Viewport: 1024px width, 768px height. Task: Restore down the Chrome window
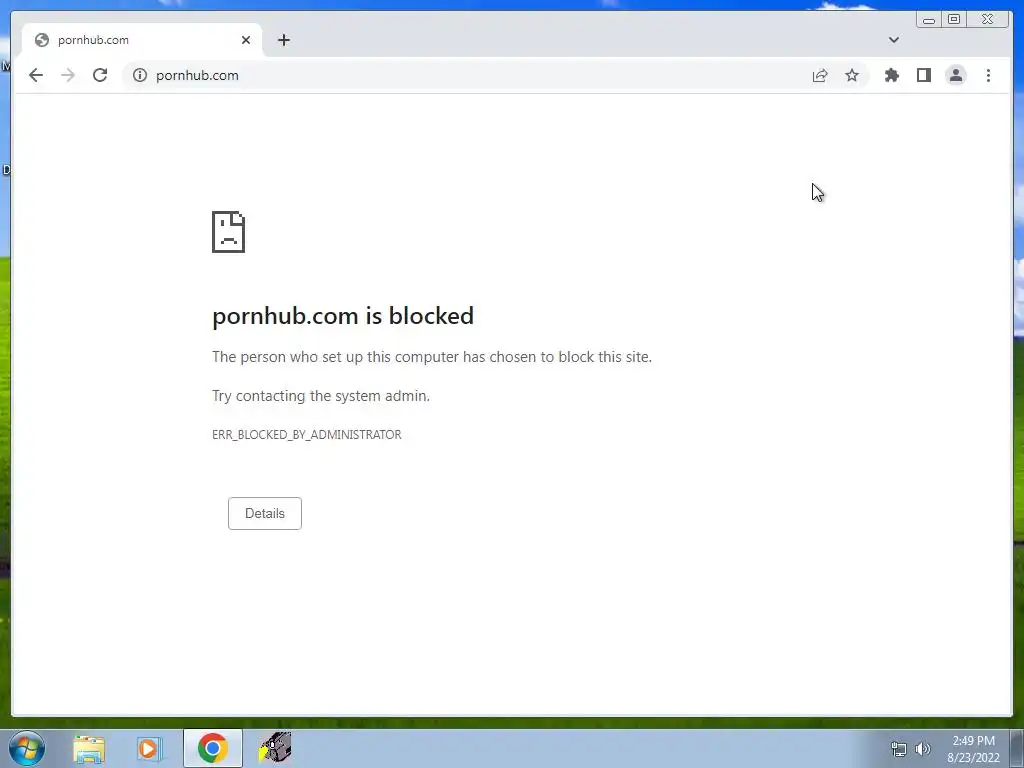point(954,20)
